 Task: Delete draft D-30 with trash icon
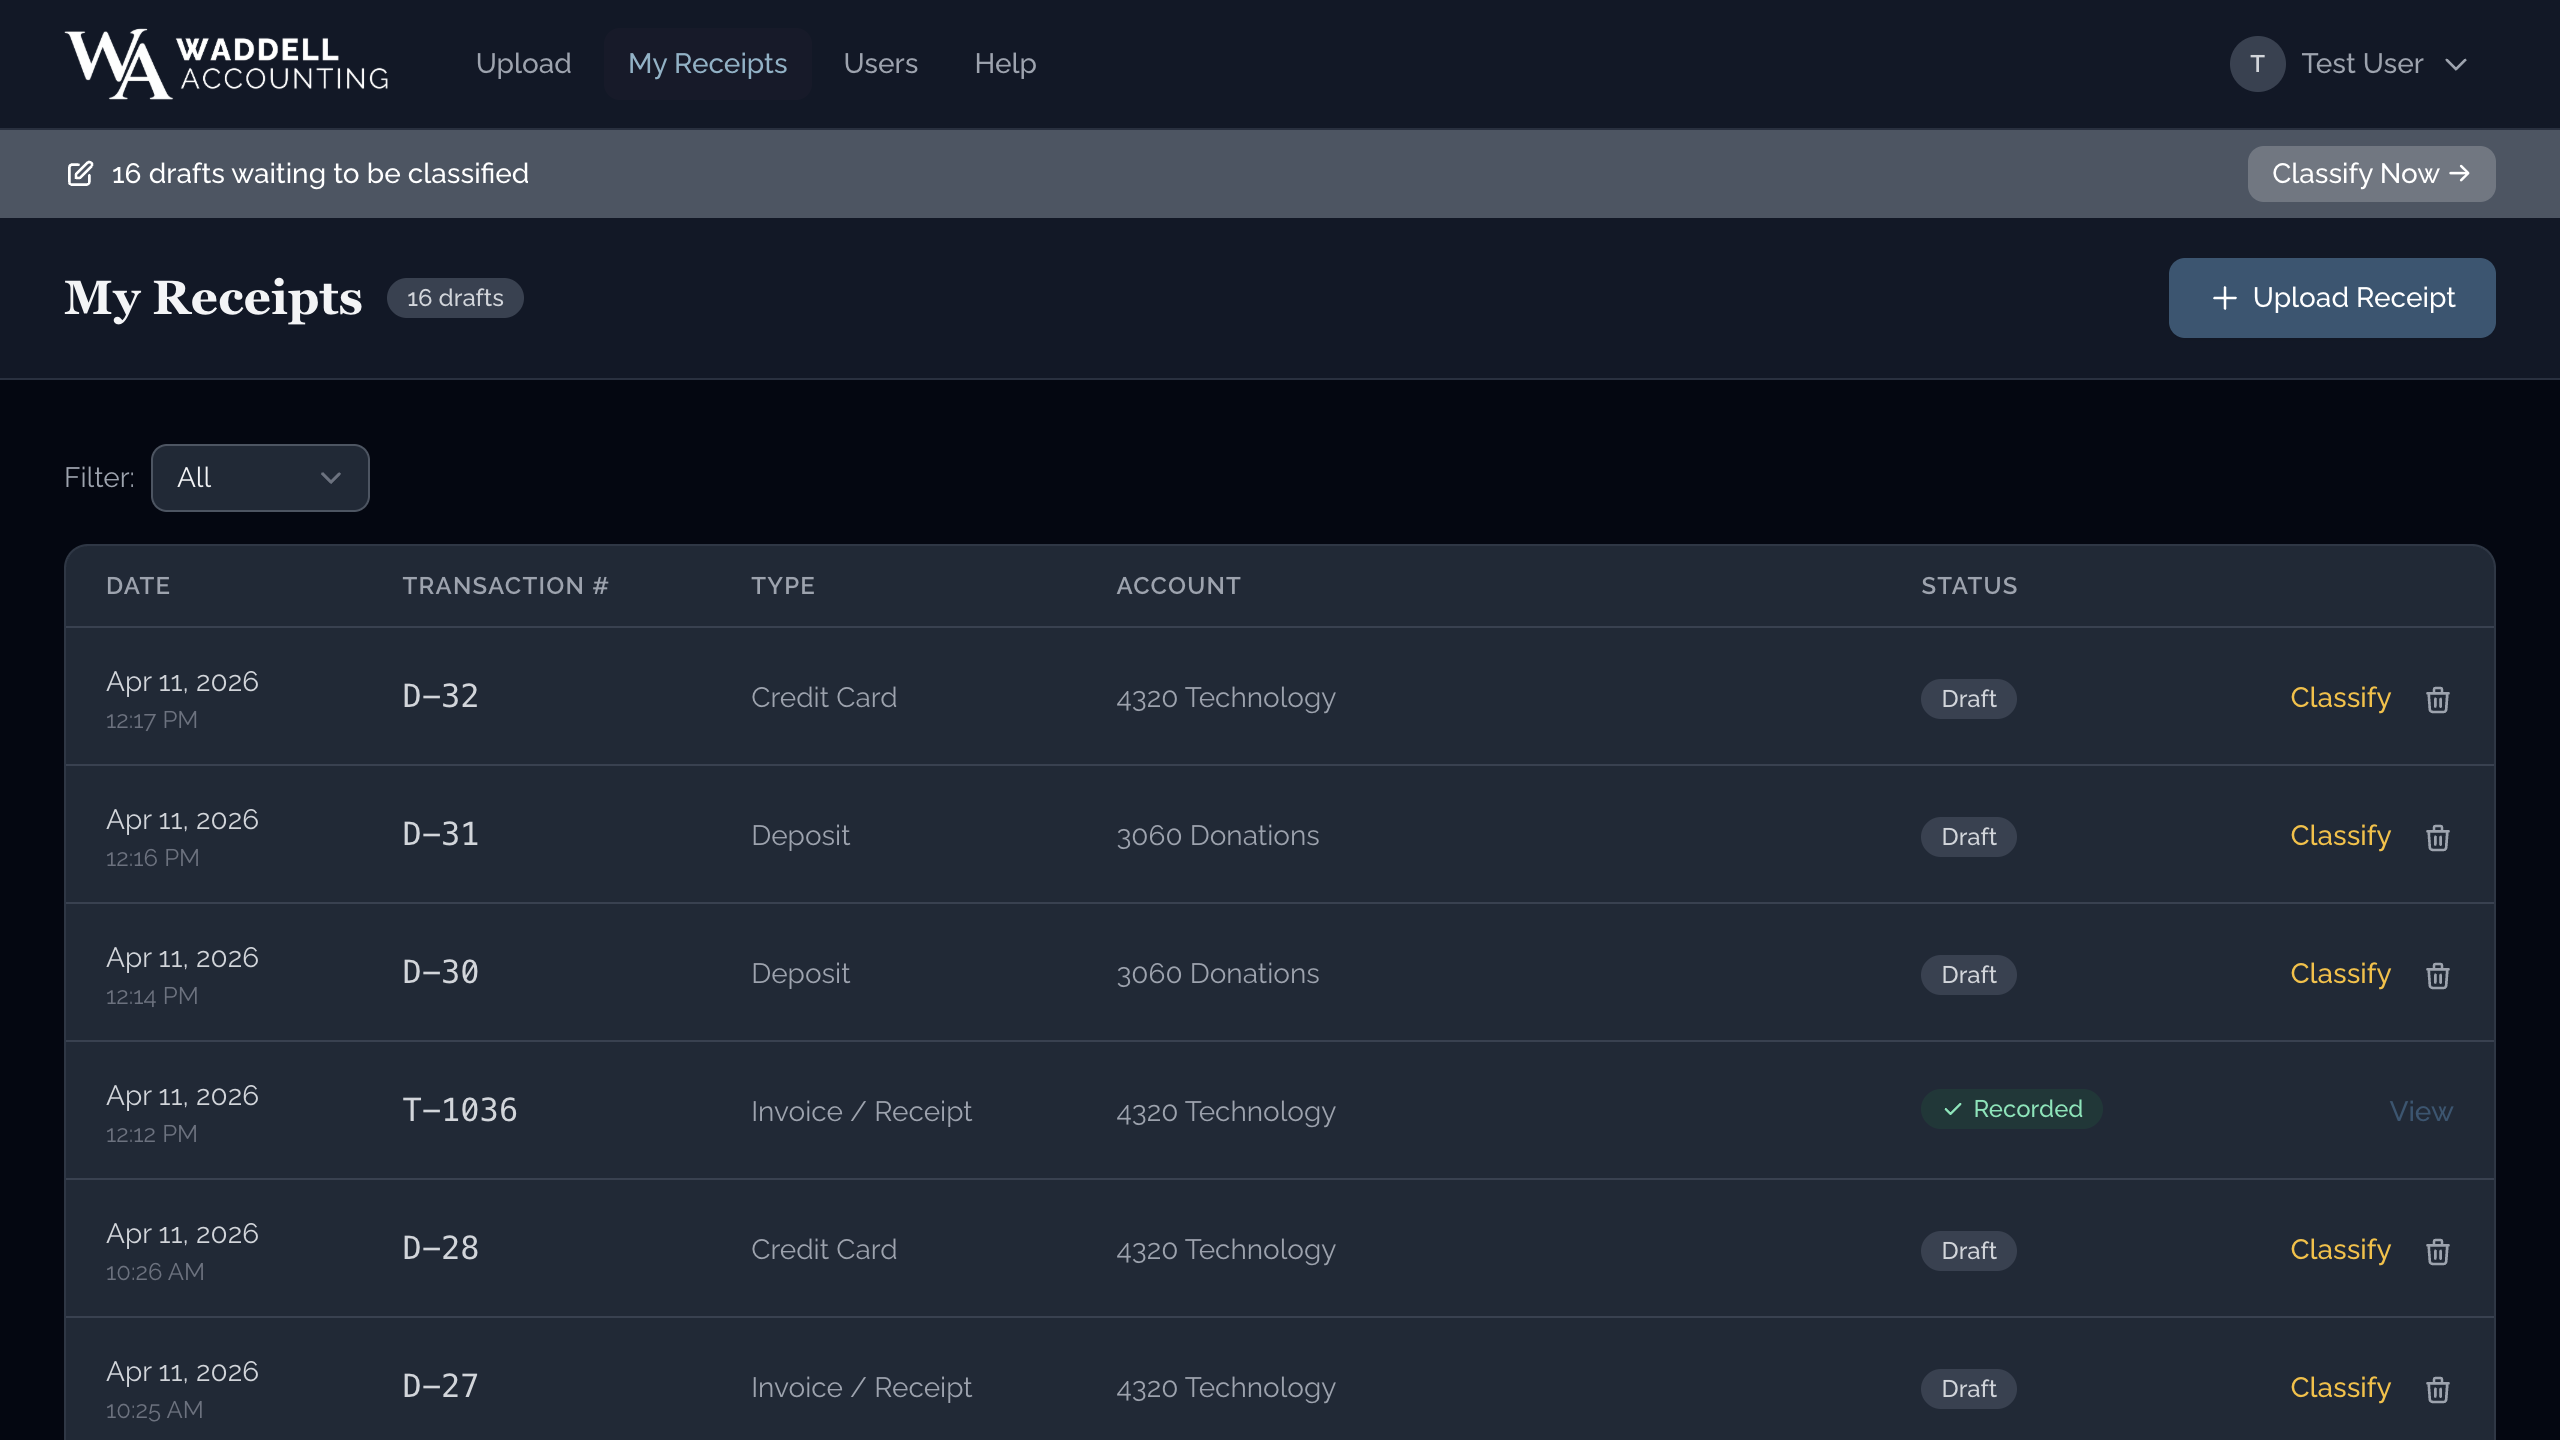pos(2438,975)
